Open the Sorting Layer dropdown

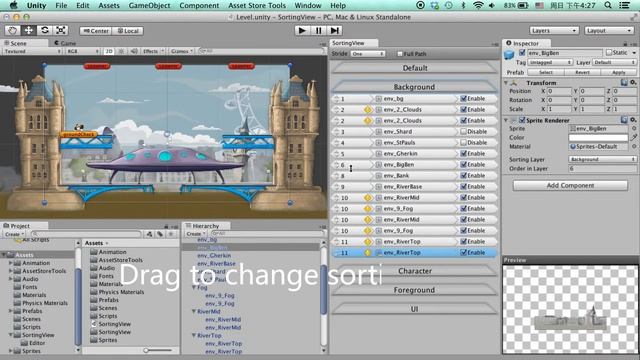[602, 159]
